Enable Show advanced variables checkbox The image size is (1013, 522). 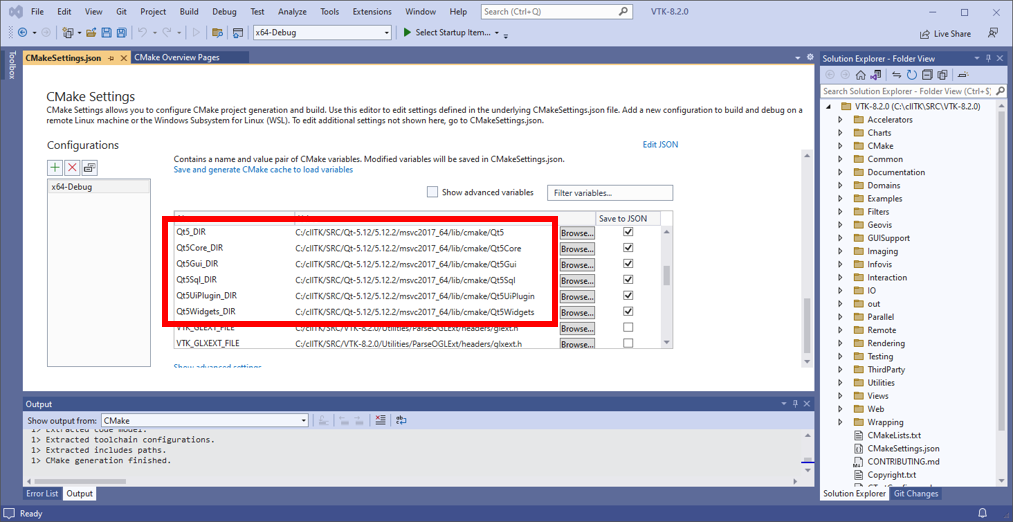tap(432, 192)
